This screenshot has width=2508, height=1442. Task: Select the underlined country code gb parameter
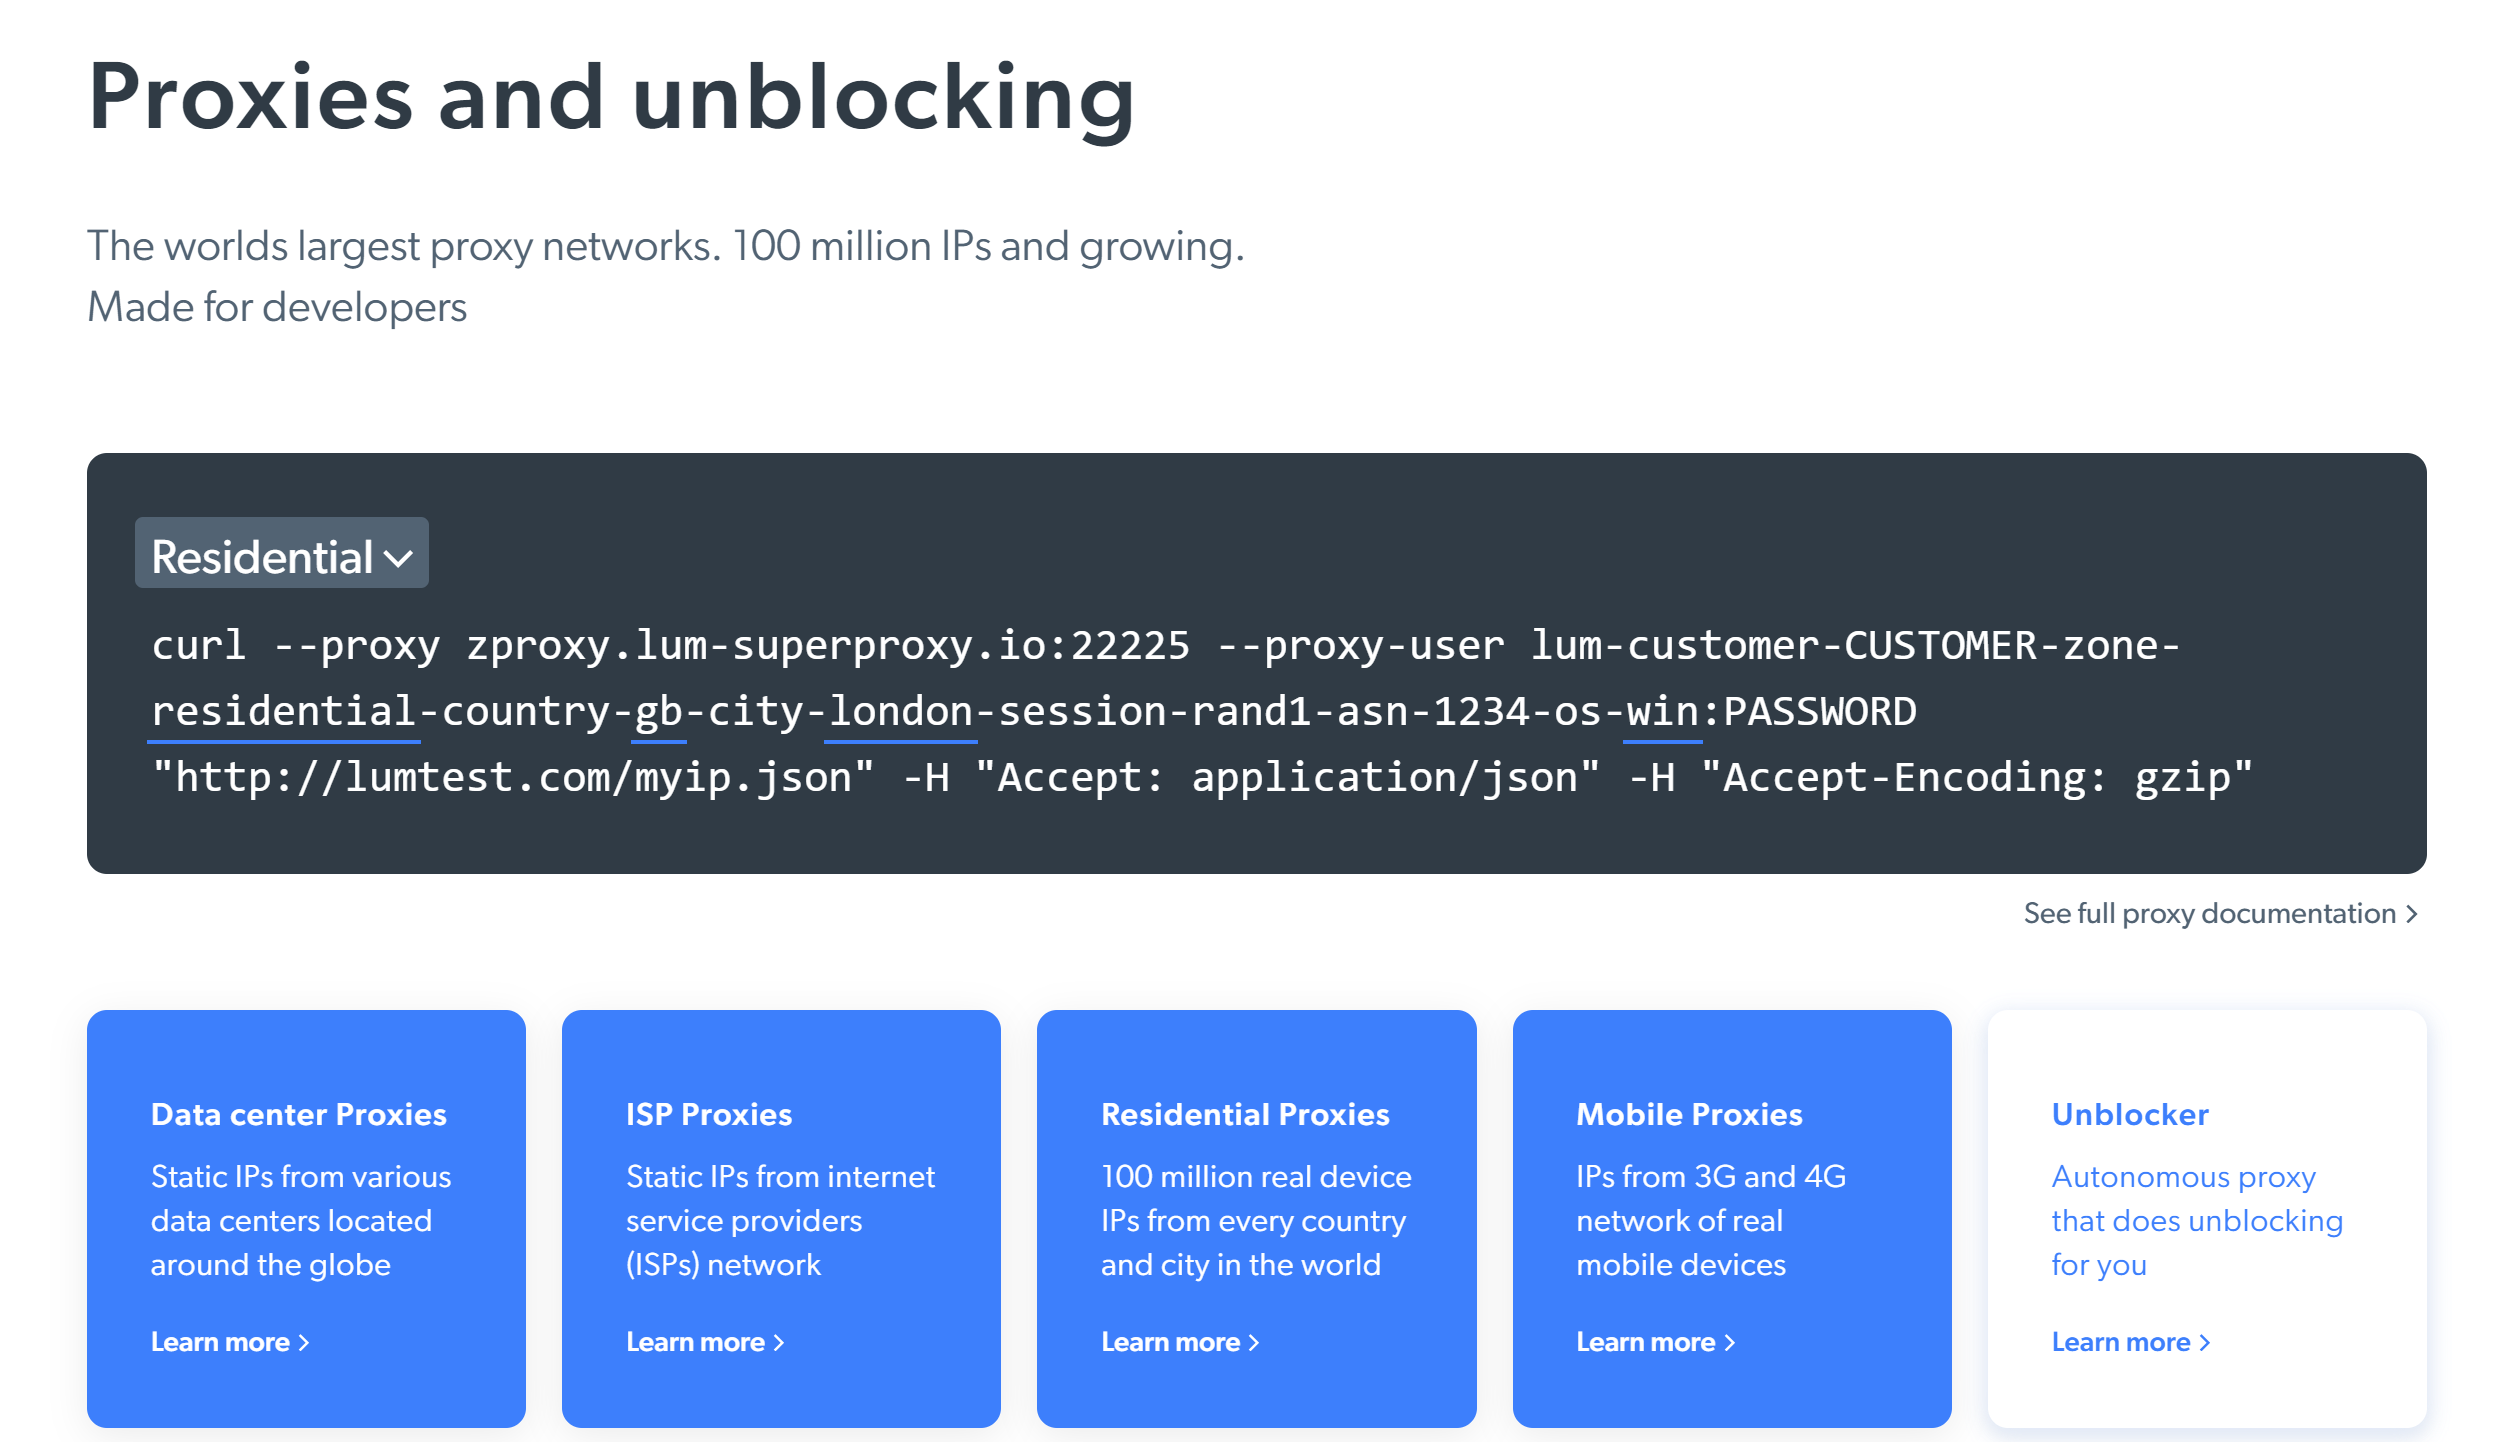[x=661, y=710]
